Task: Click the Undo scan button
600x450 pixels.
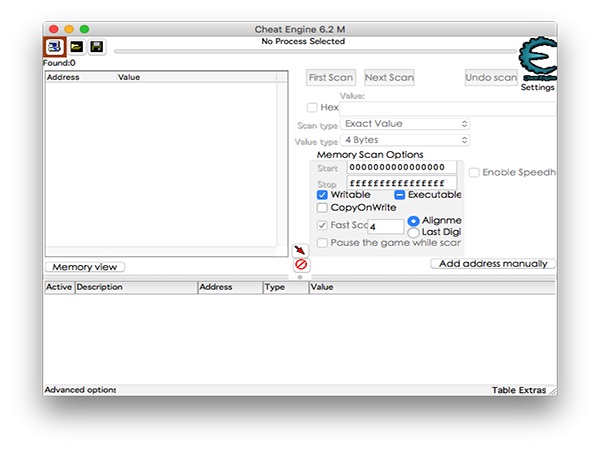Action: (x=491, y=78)
